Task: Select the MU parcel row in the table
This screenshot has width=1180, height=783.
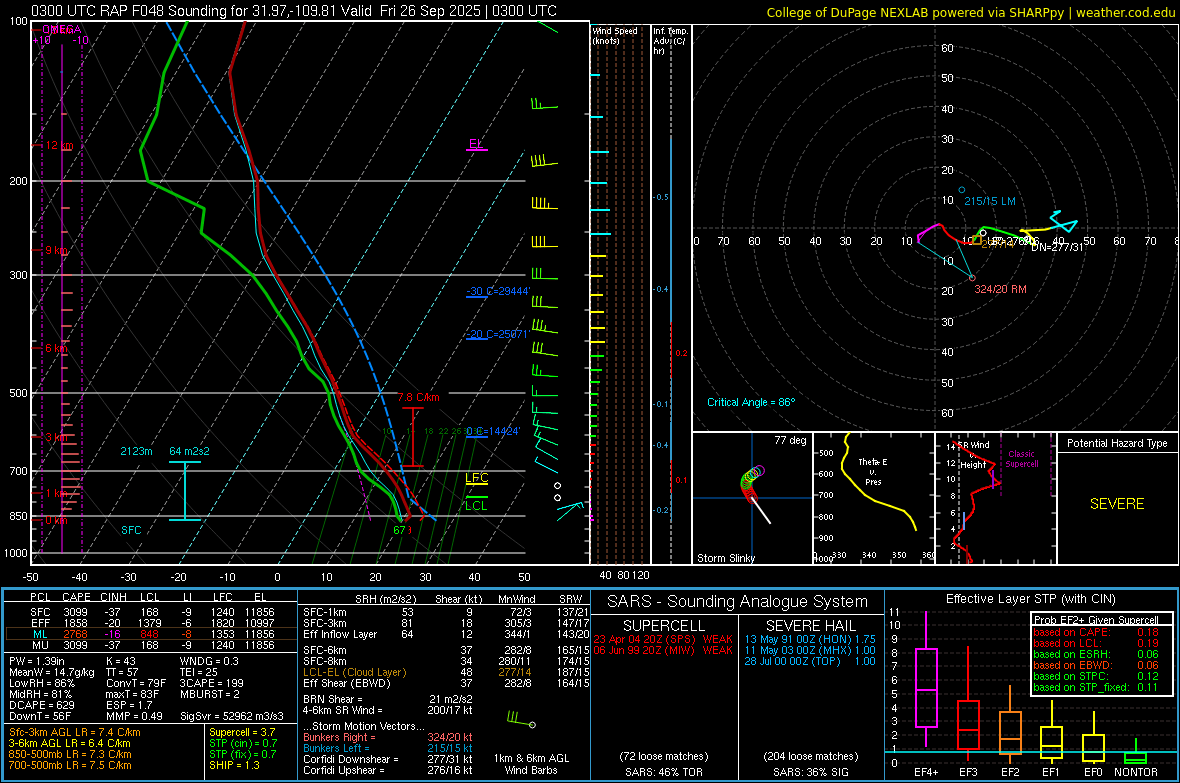Action: click(x=151, y=644)
